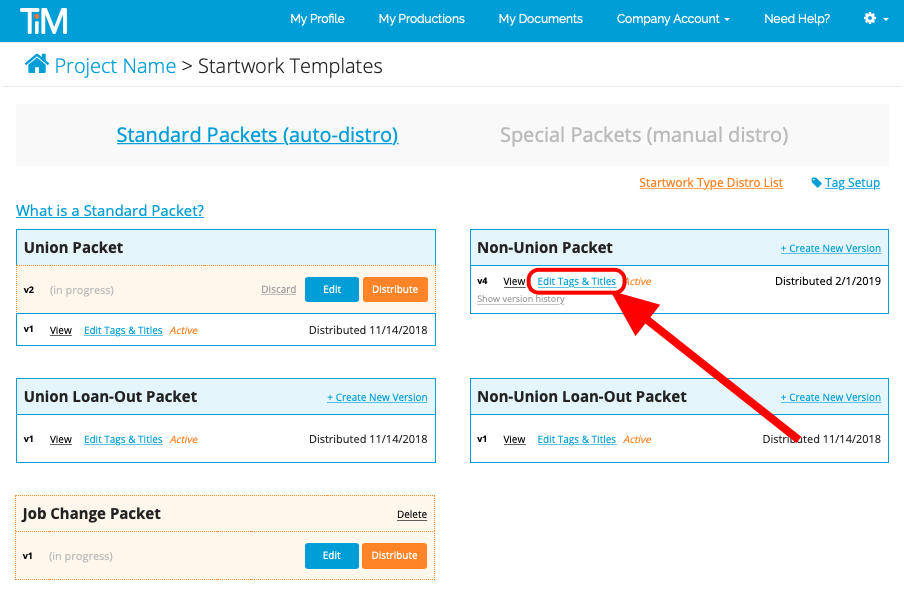Click the tag icon beside Tag Setup
The image size is (904, 593).
point(816,183)
